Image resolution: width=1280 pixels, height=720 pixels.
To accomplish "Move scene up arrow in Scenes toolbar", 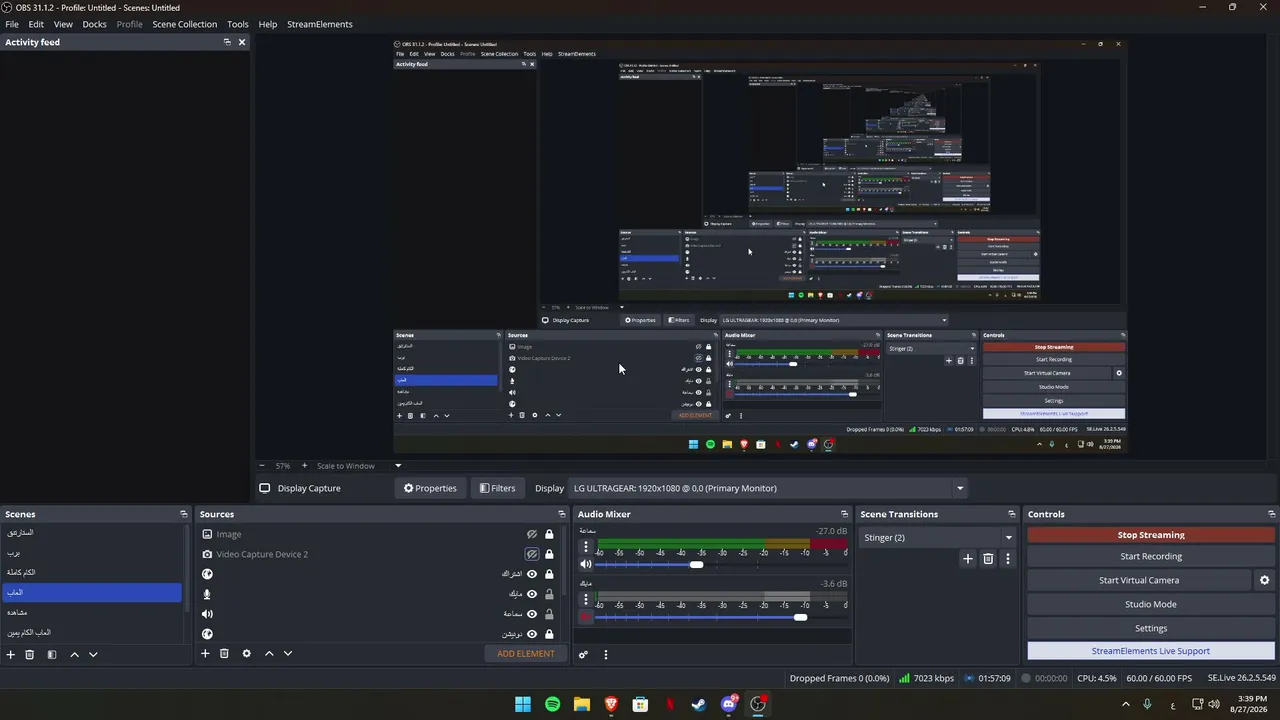I will coord(74,654).
